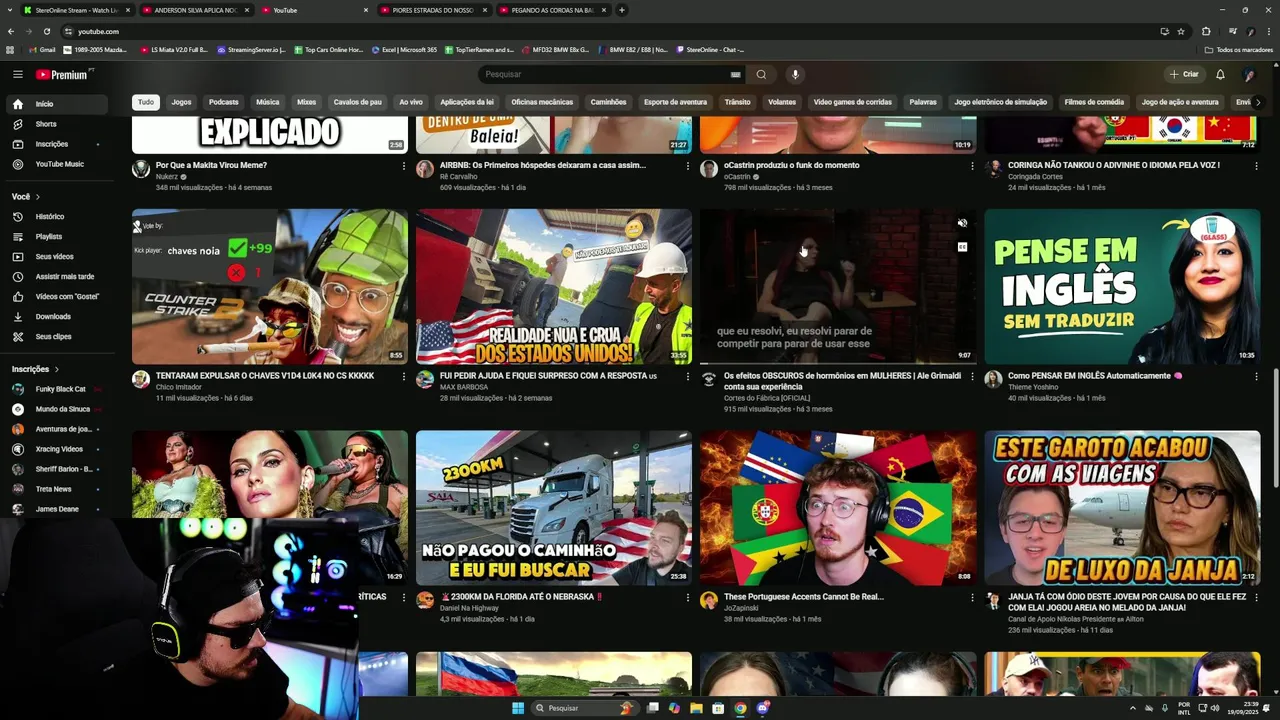Open the notifications bell
Image resolution: width=1280 pixels, height=720 pixels.
[1220, 74]
